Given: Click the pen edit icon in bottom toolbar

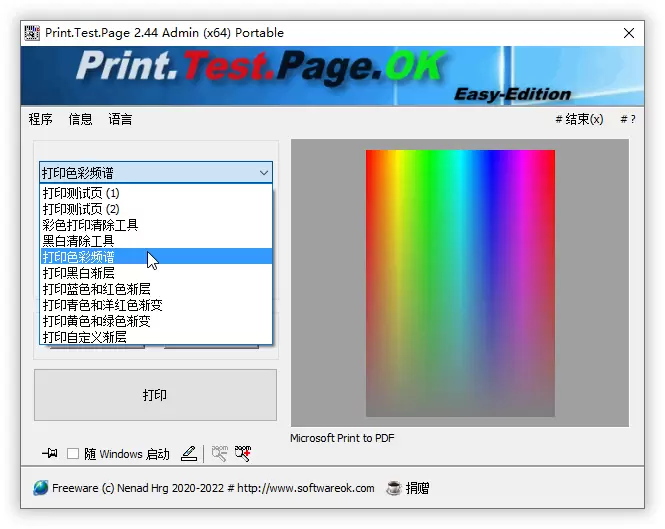Looking at the screenshot, I should 189,453.
